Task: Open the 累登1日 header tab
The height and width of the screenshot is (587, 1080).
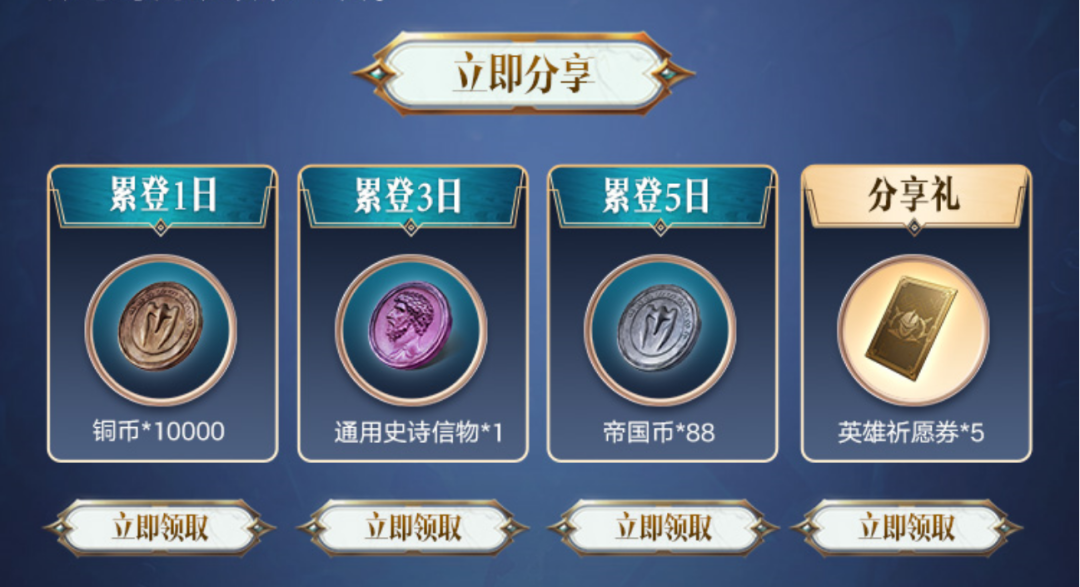Action: tap(163, 196)
